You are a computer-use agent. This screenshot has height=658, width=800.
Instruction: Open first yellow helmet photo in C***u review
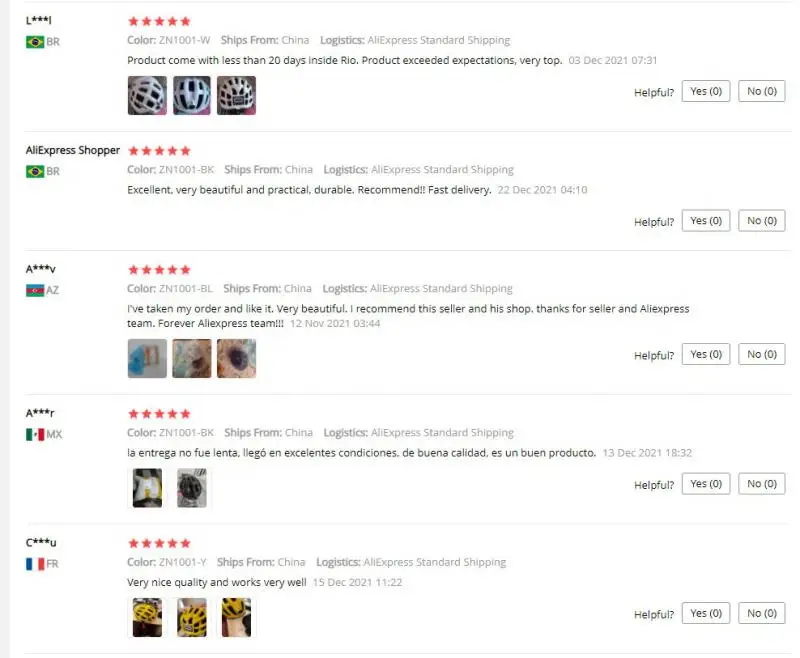(x=147, y=618)
